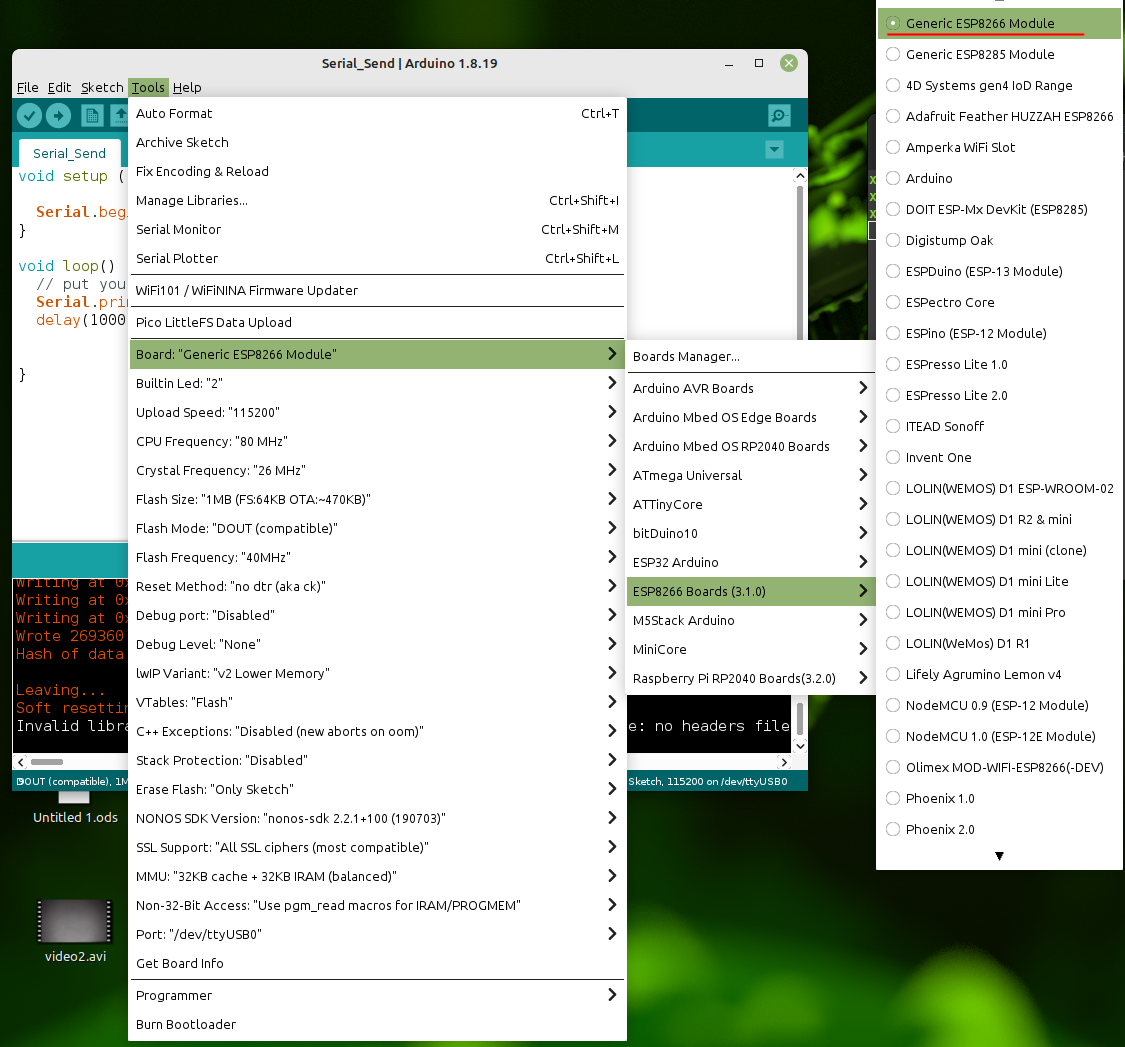This screenshot has width=1125, height=1047.
Task: Expand Flash Mode DOUT submenu
Action: tap(377, 528)
